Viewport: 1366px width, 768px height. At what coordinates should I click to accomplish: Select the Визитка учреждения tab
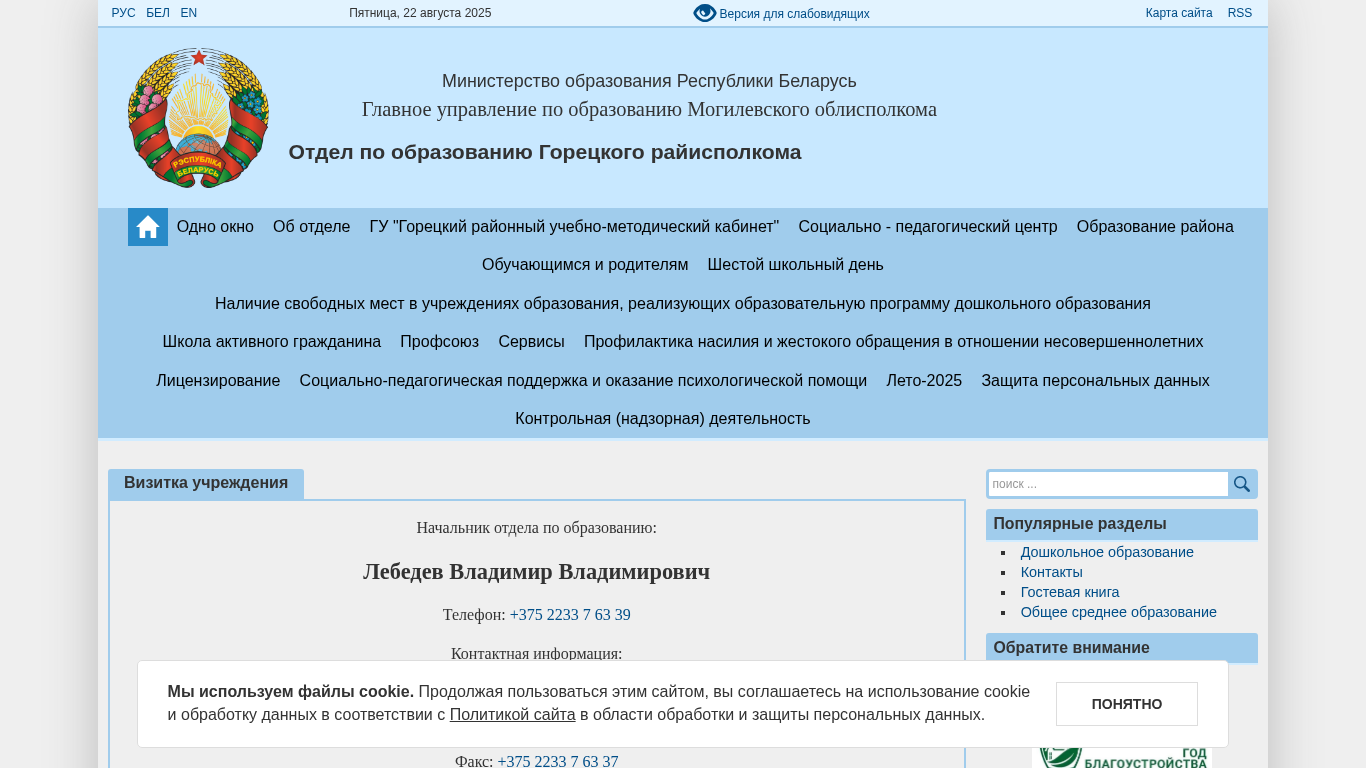(206, 484)
